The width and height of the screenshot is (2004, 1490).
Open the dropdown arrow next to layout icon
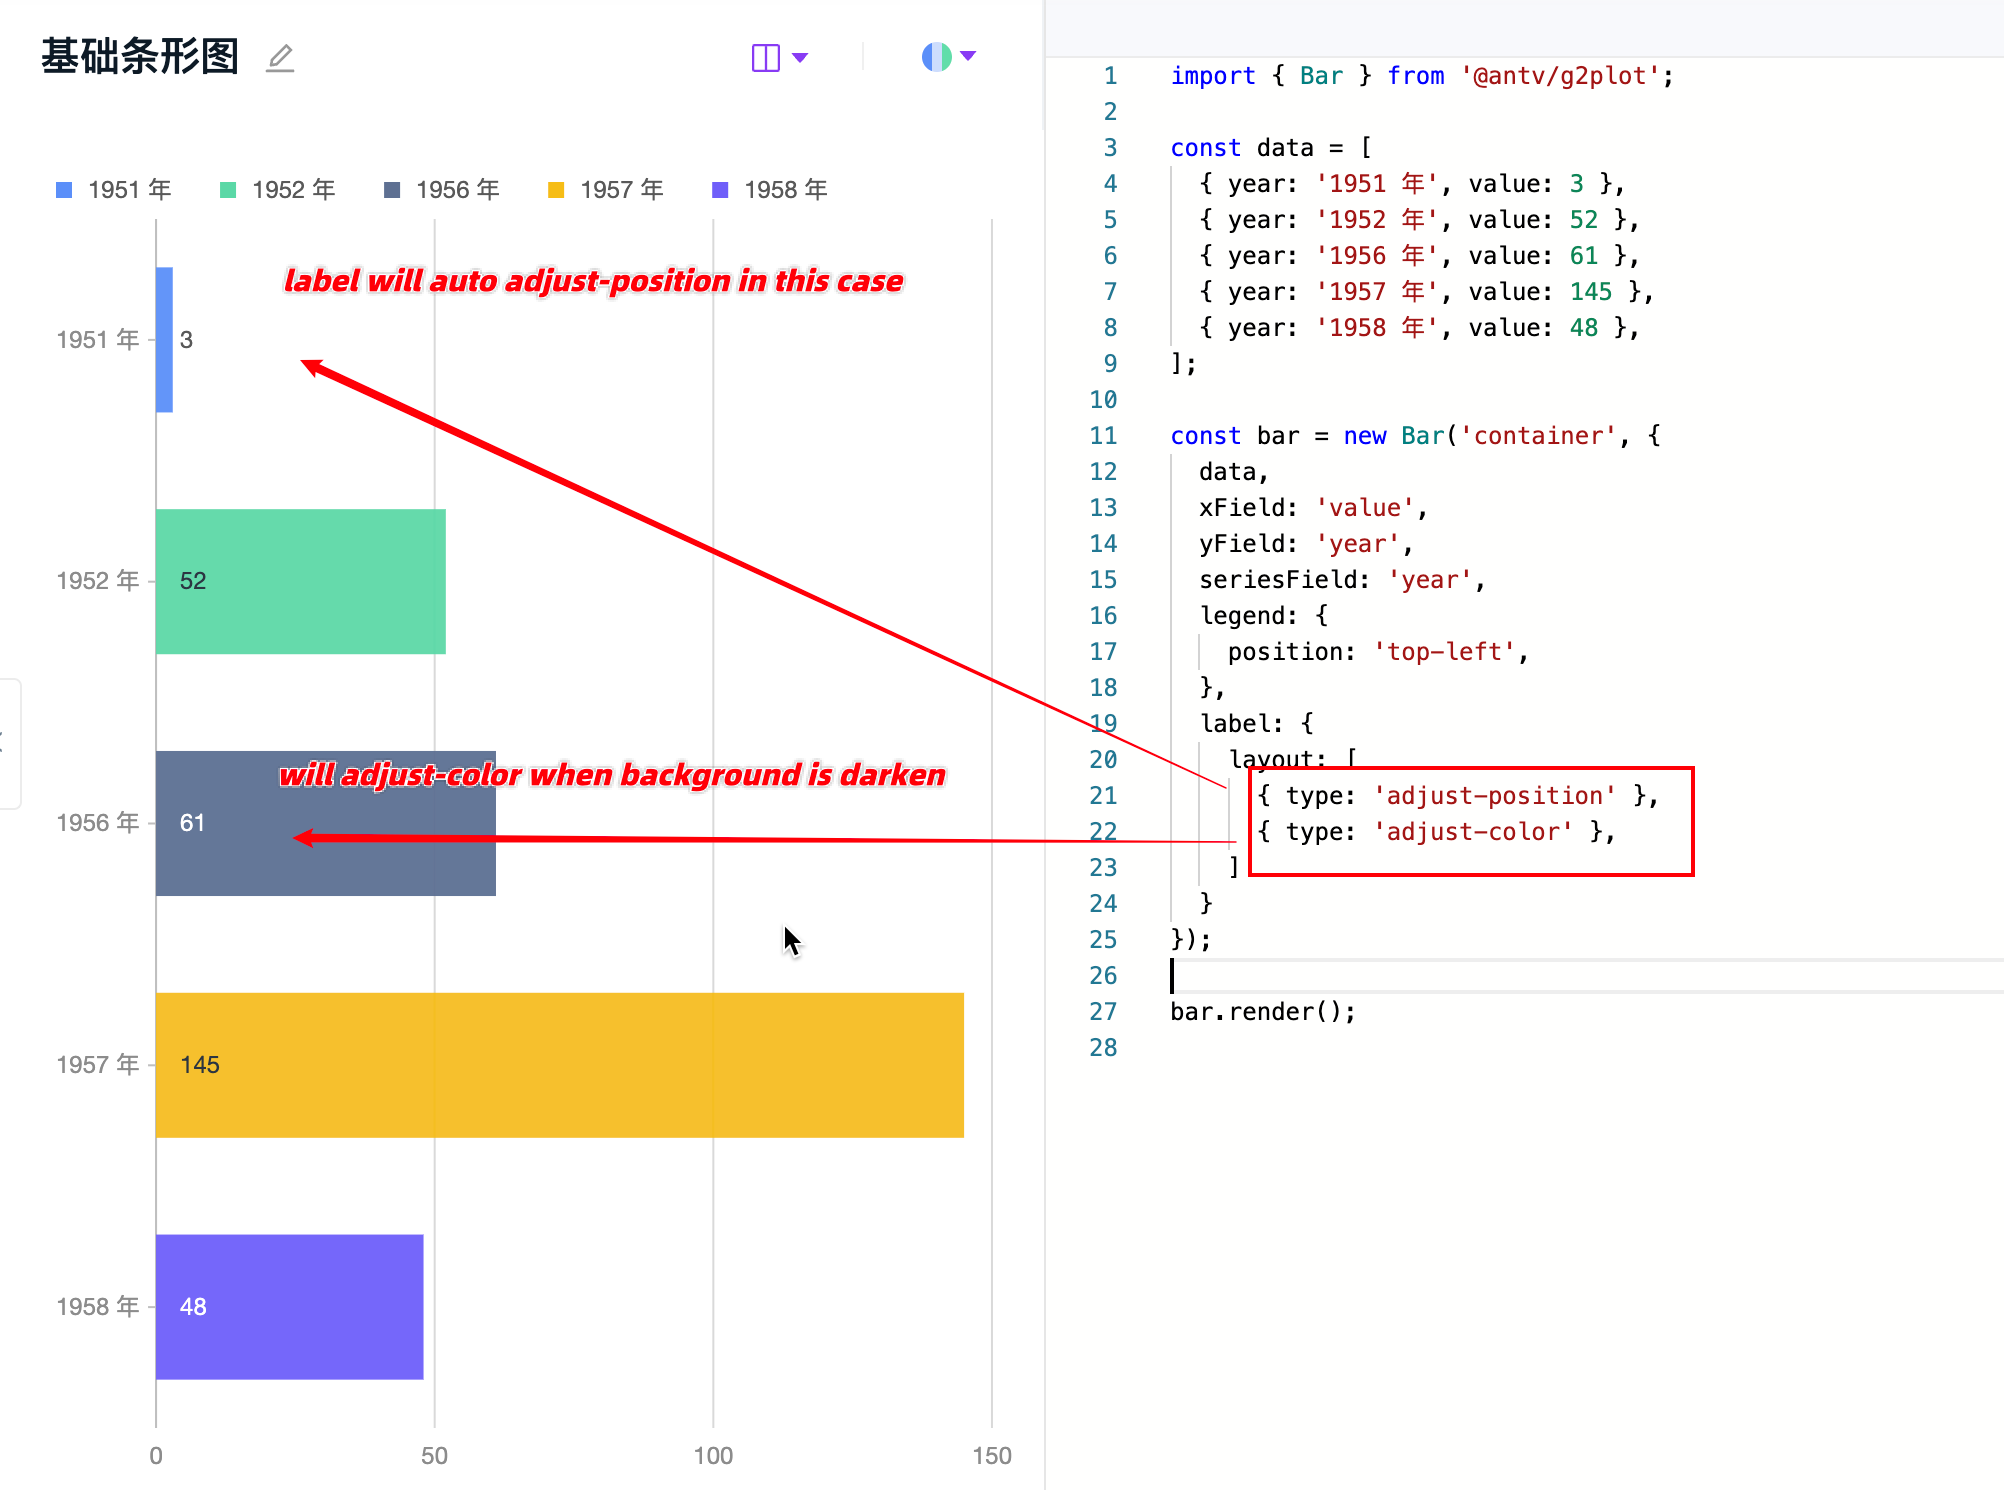pos(800,57)
